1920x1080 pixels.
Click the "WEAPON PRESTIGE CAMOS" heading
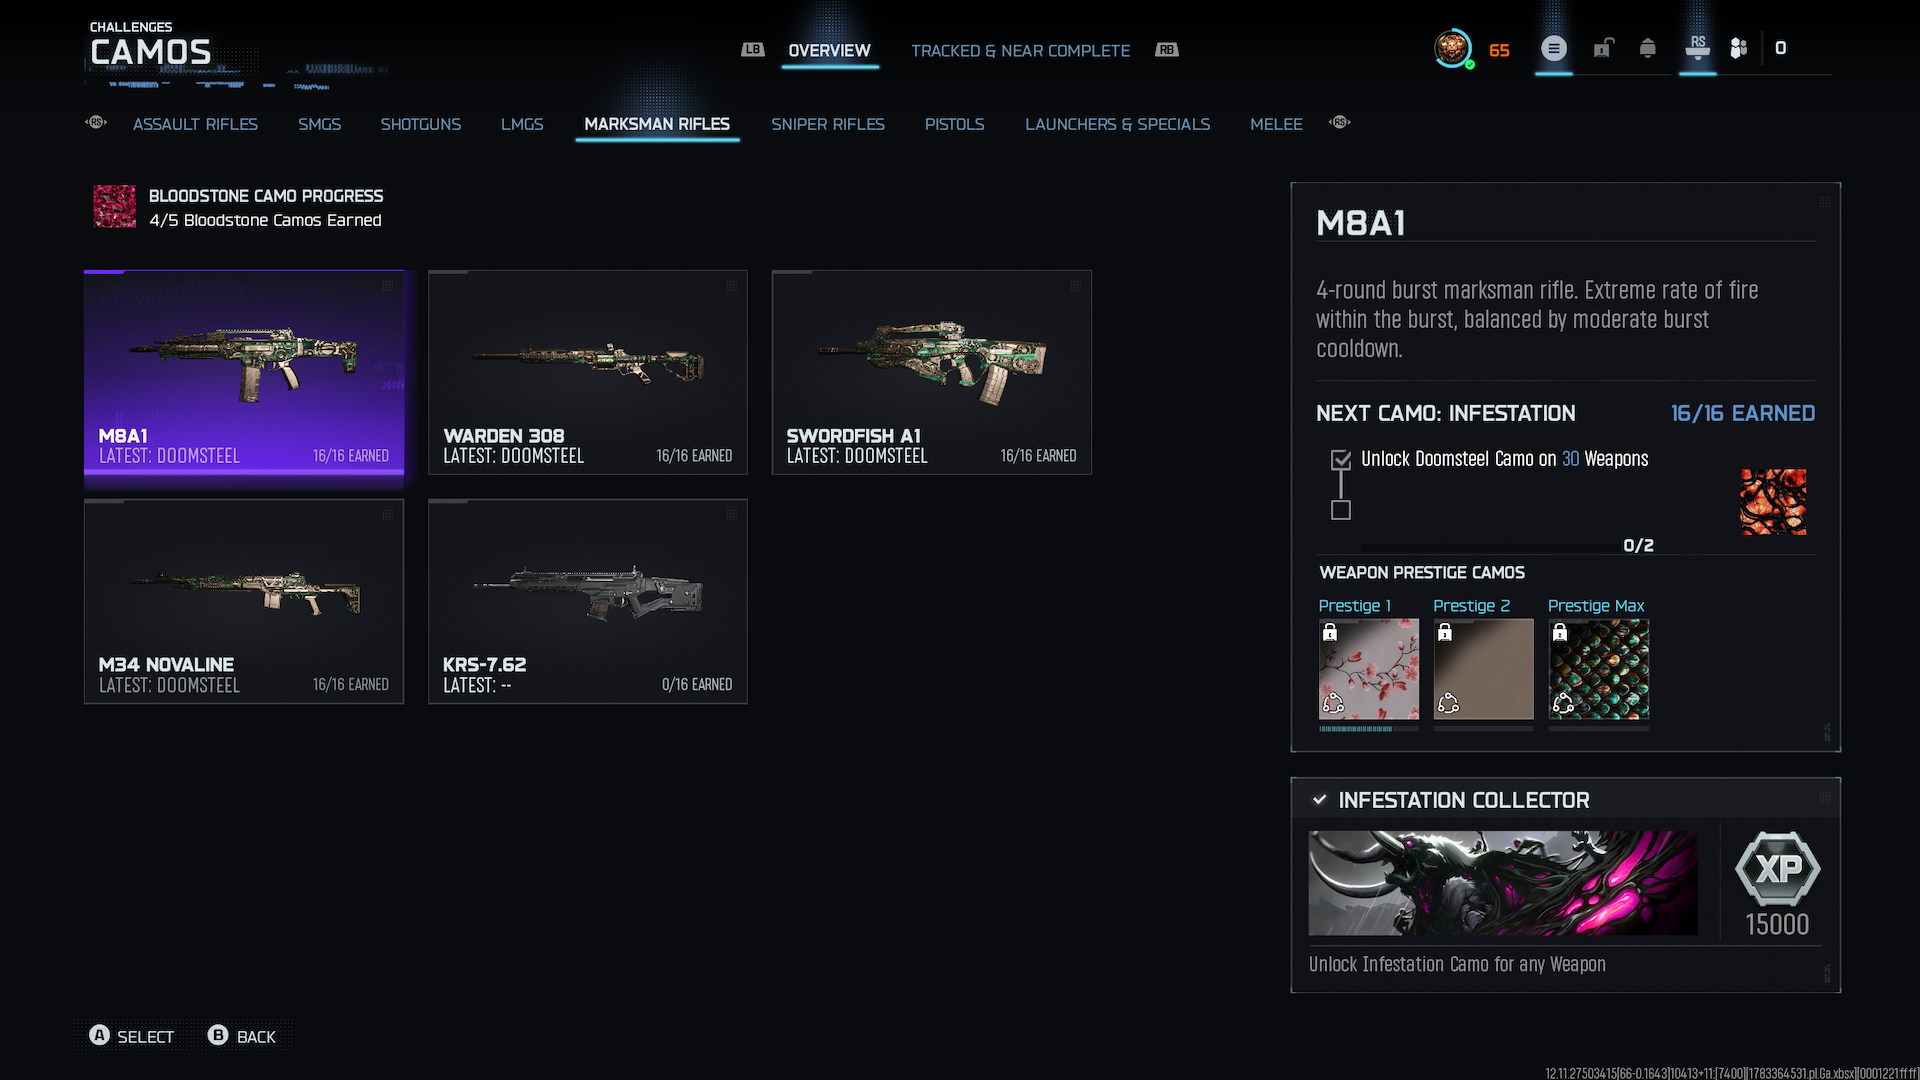click(1422, 573)
